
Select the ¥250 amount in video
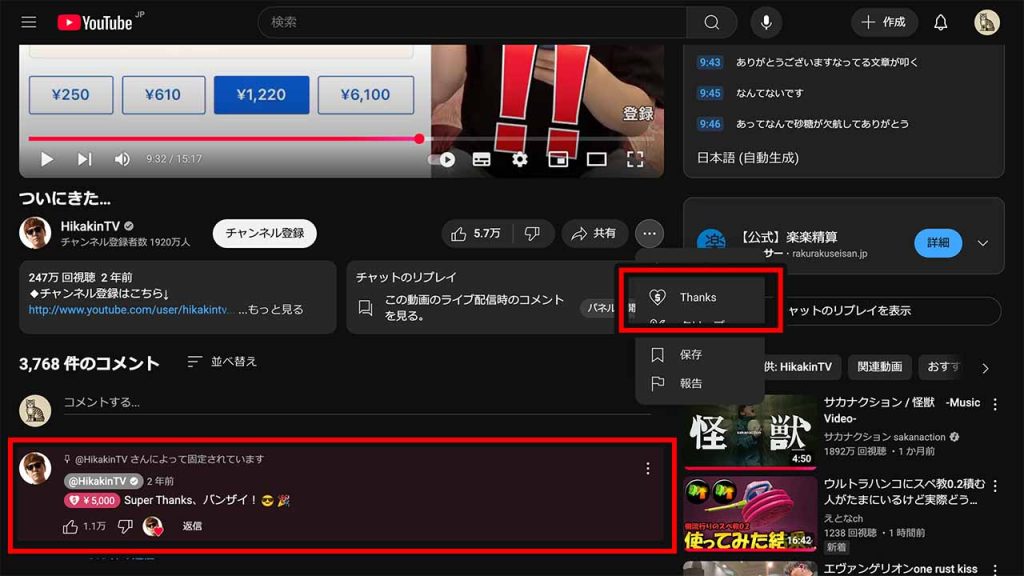click(x=71, y=95)
